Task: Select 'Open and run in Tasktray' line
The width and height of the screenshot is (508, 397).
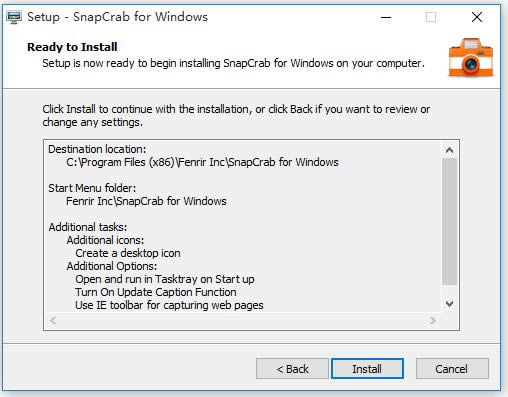Action: click(165, 279)
